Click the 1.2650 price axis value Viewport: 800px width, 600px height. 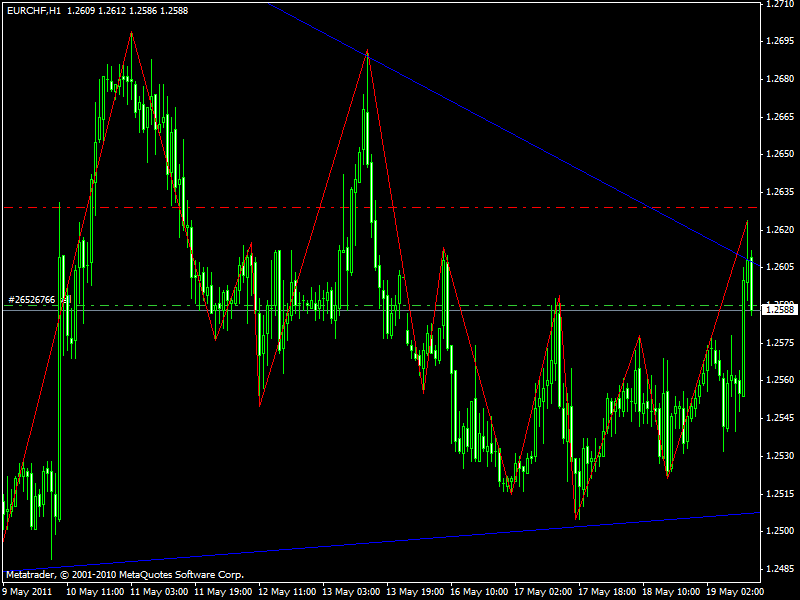pos(779,155)
